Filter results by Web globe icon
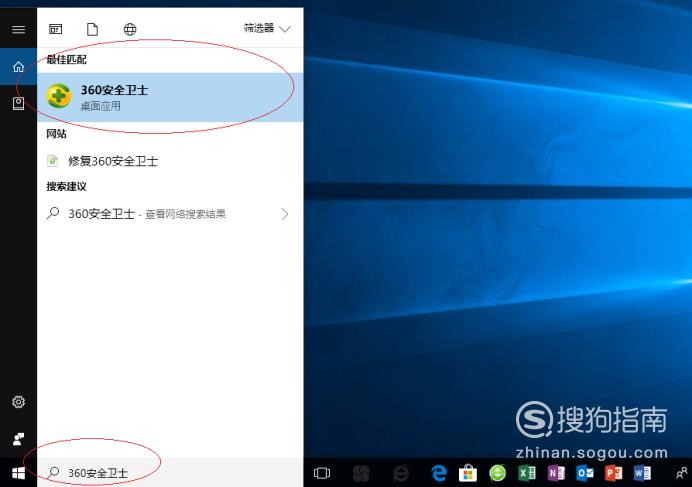This screenshot has height=487, width=692. [130, 29]
